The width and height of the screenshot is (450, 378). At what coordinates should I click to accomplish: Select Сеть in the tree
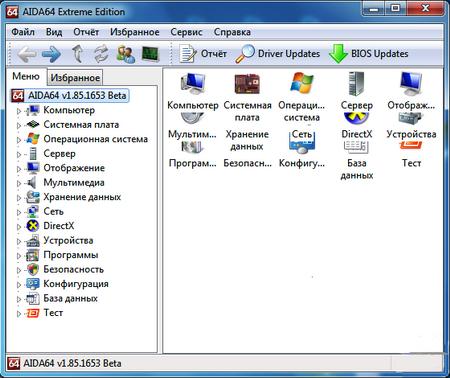tap(54, 211)
